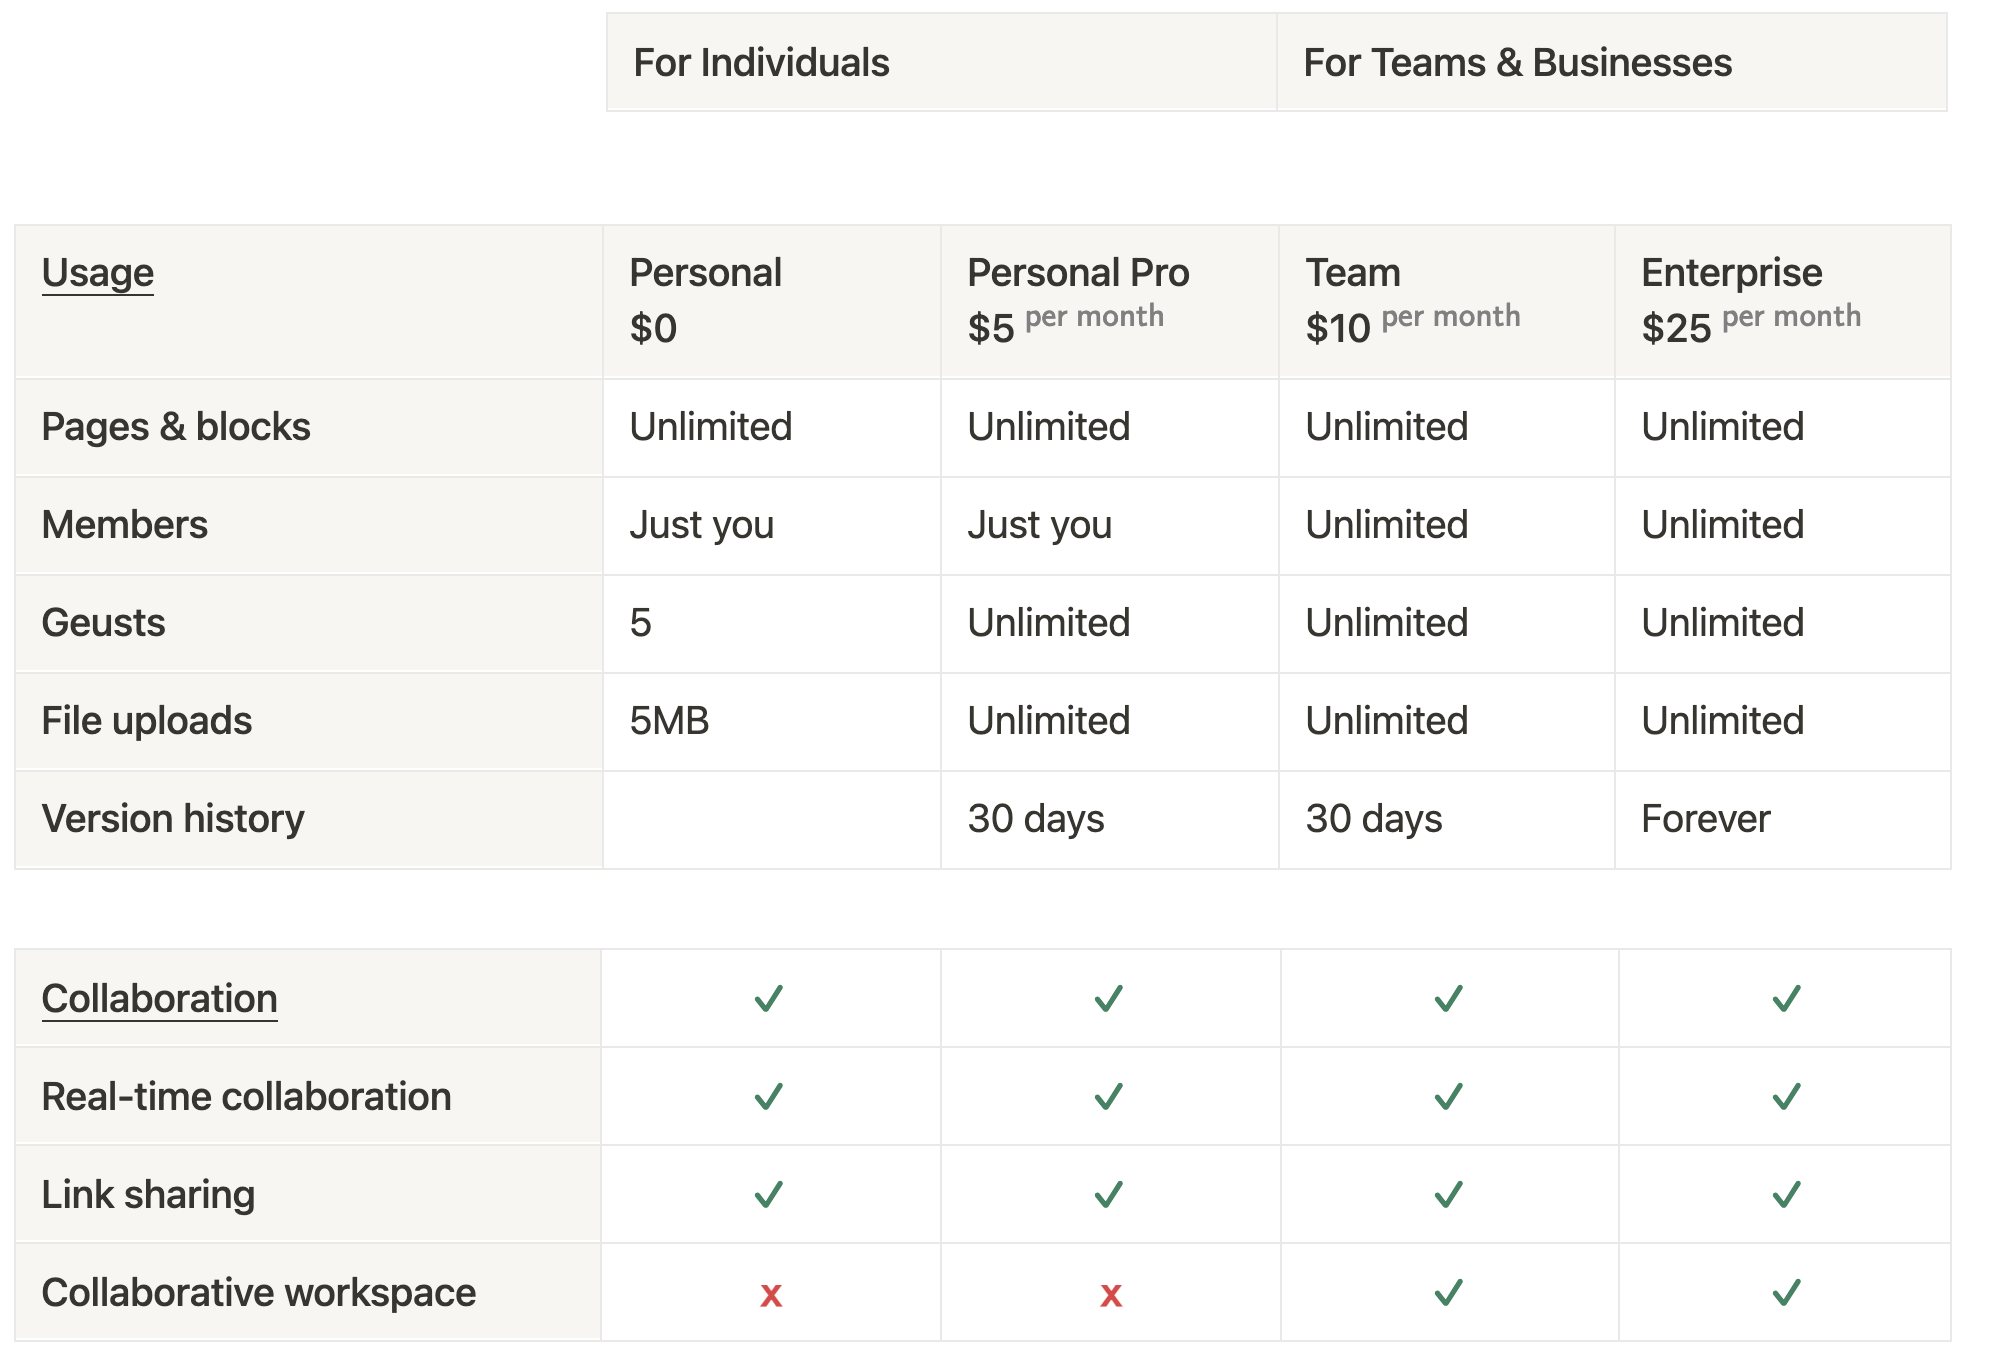Select the For Teams & Businesses tab
Screen dimensions: 1992x1358
coord(1612,62)
